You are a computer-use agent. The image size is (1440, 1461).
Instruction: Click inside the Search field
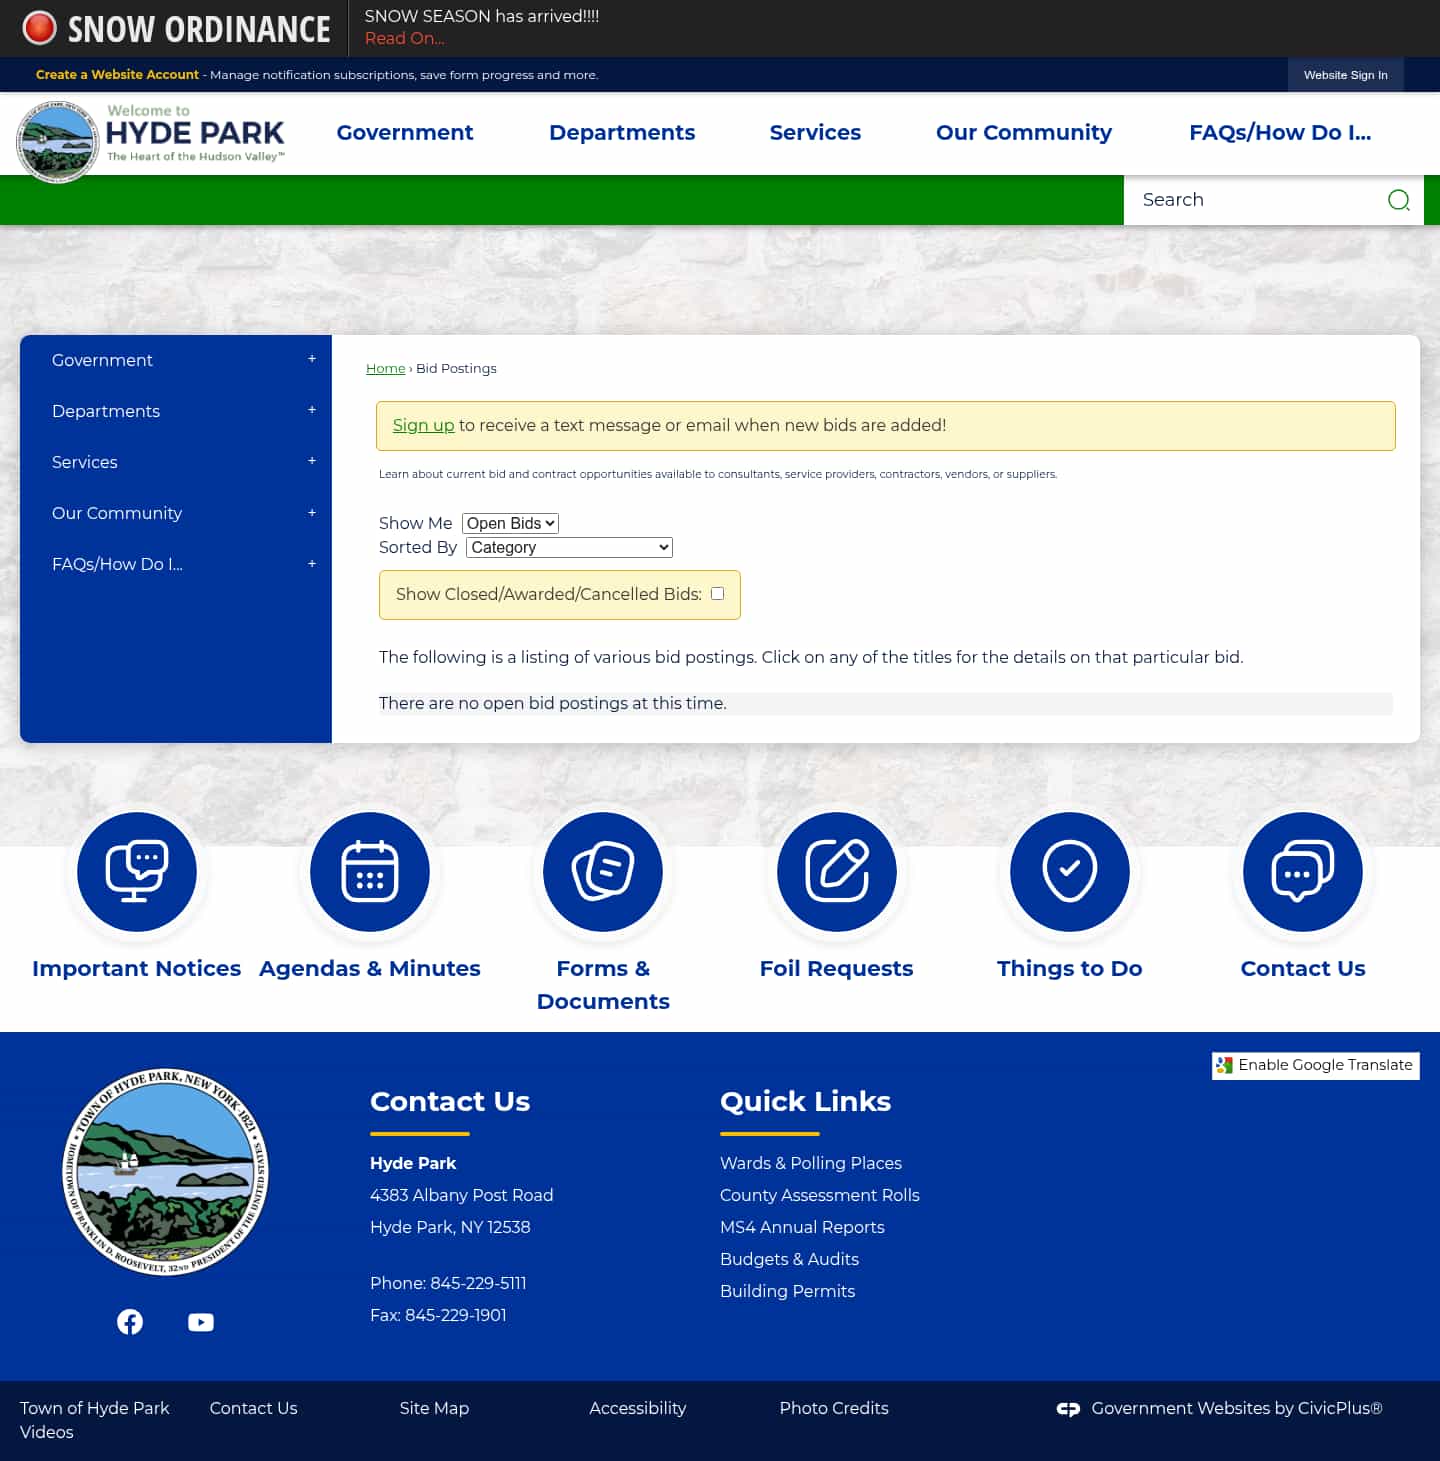(x=1250, y=200)
